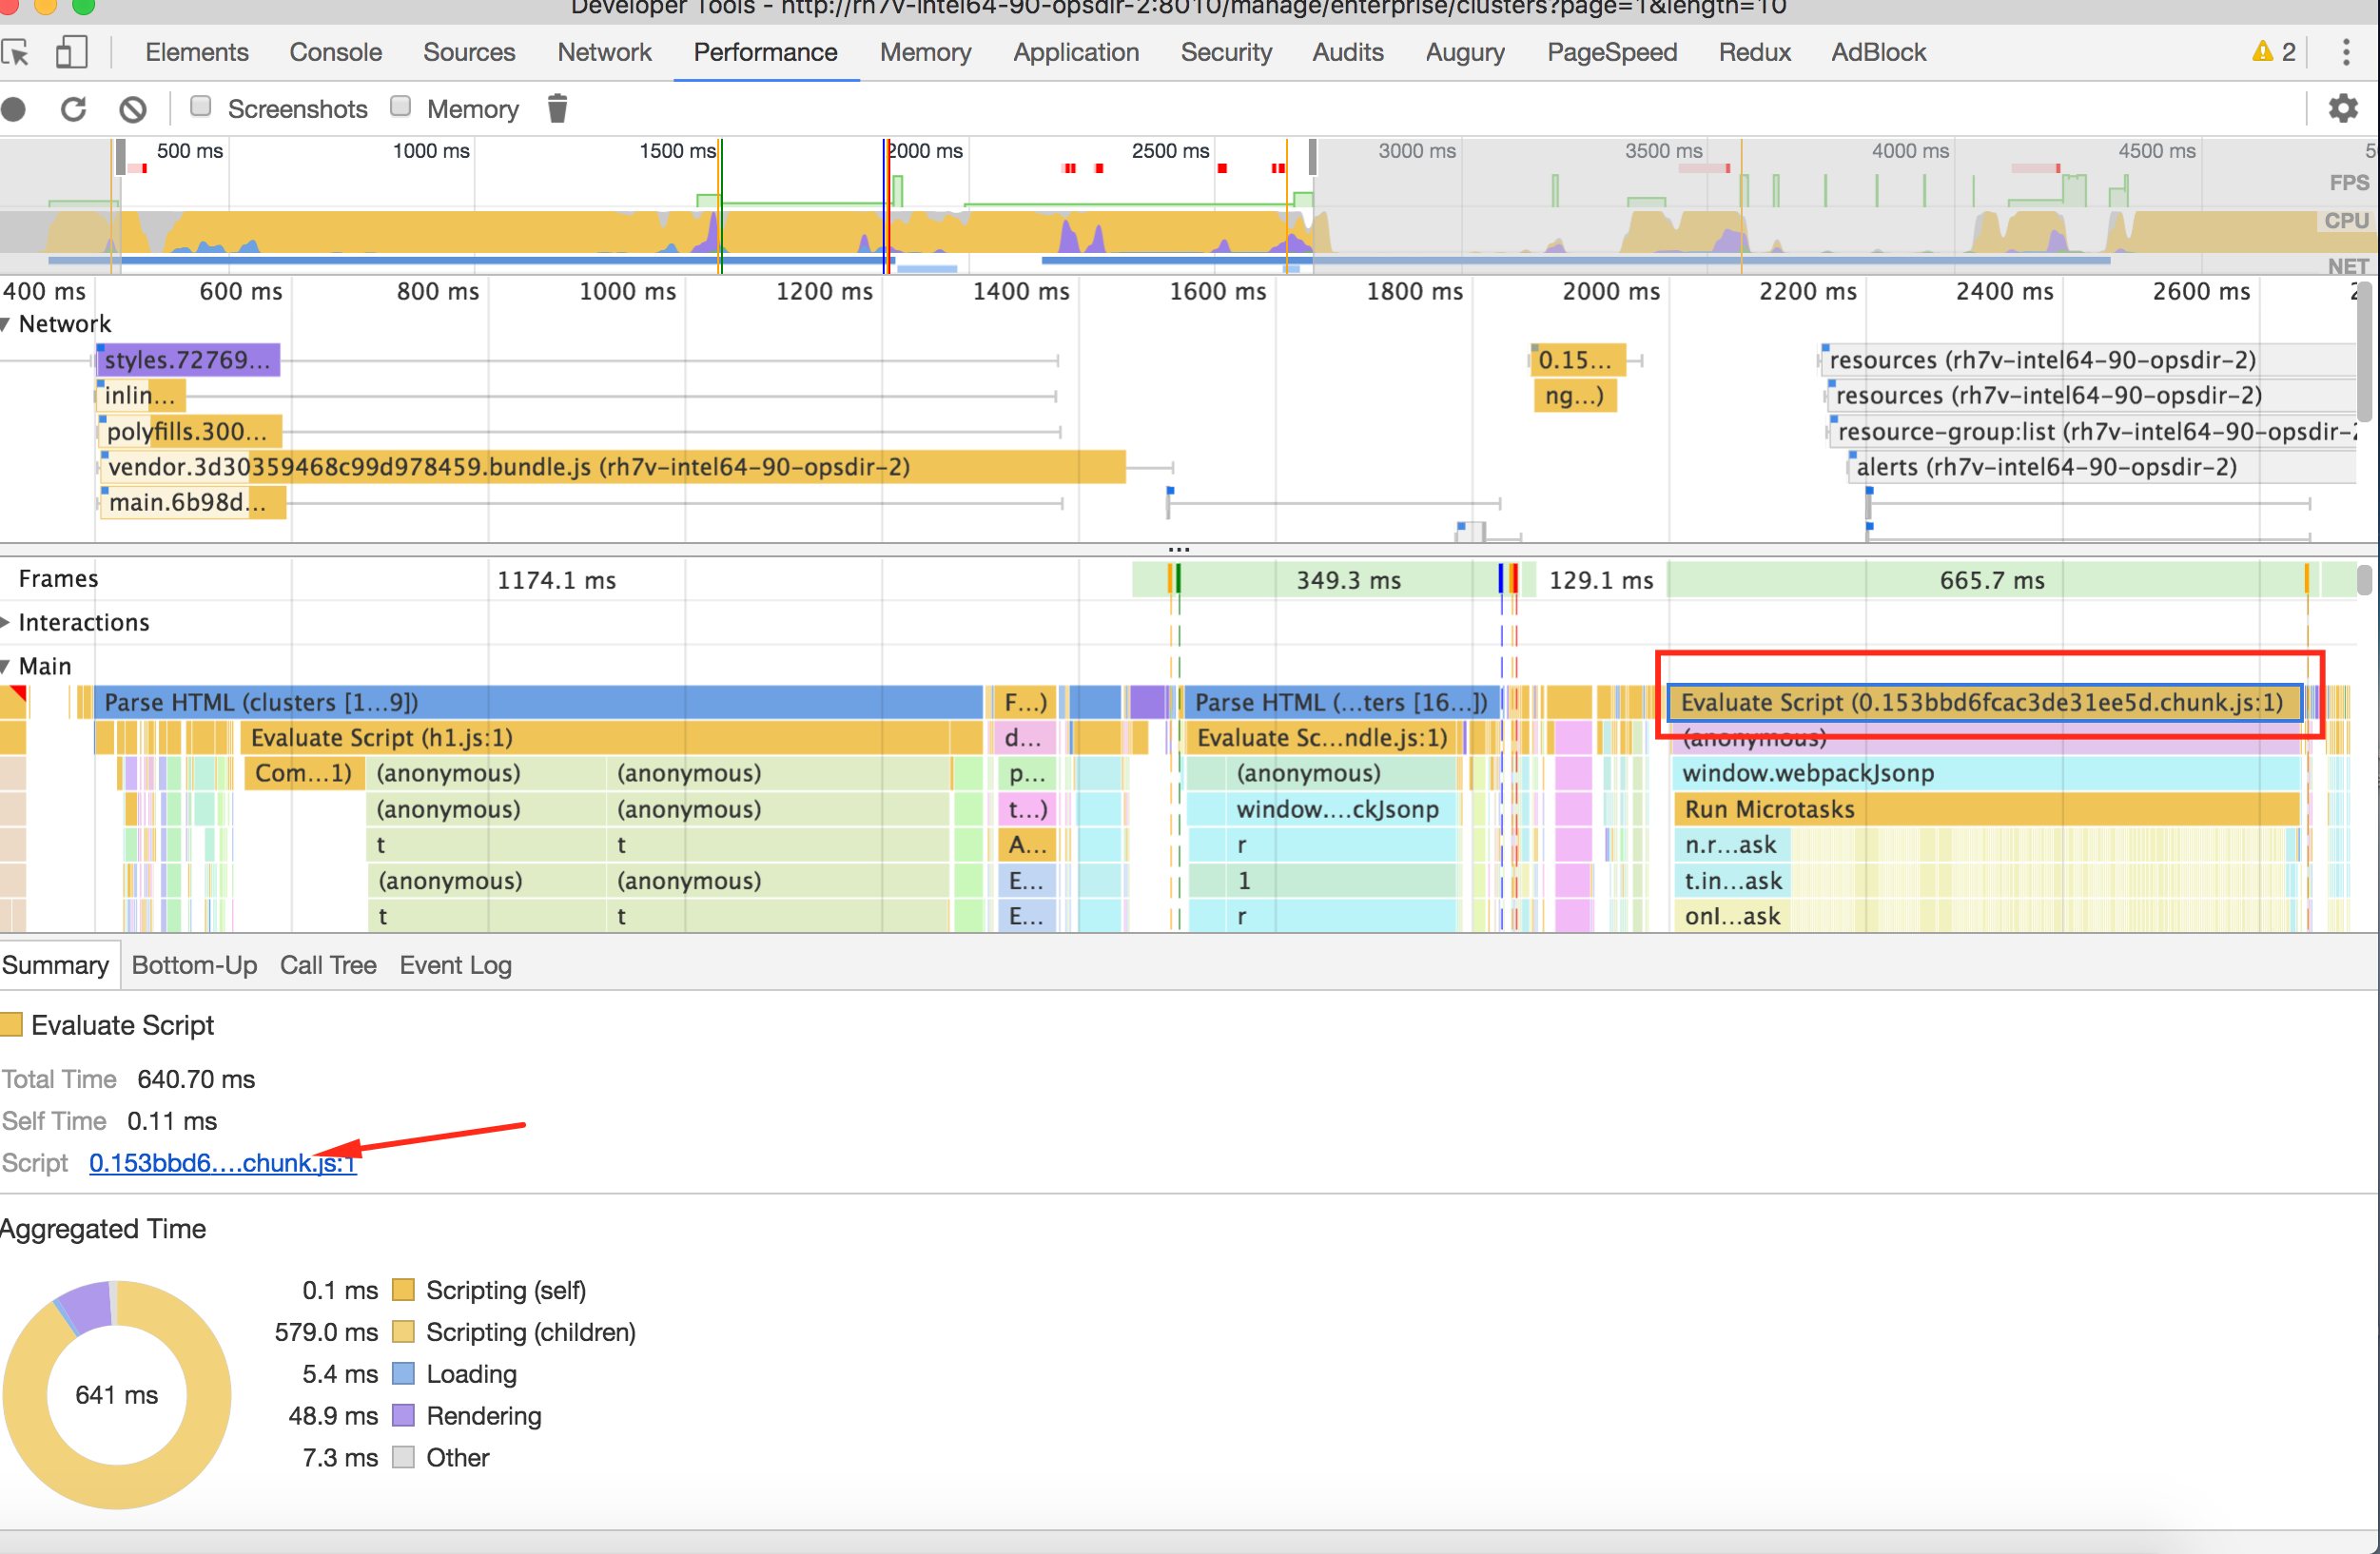
Task: Click the Parse HTML (...ters [16...]) bar
Action: tap(1340, 702)
